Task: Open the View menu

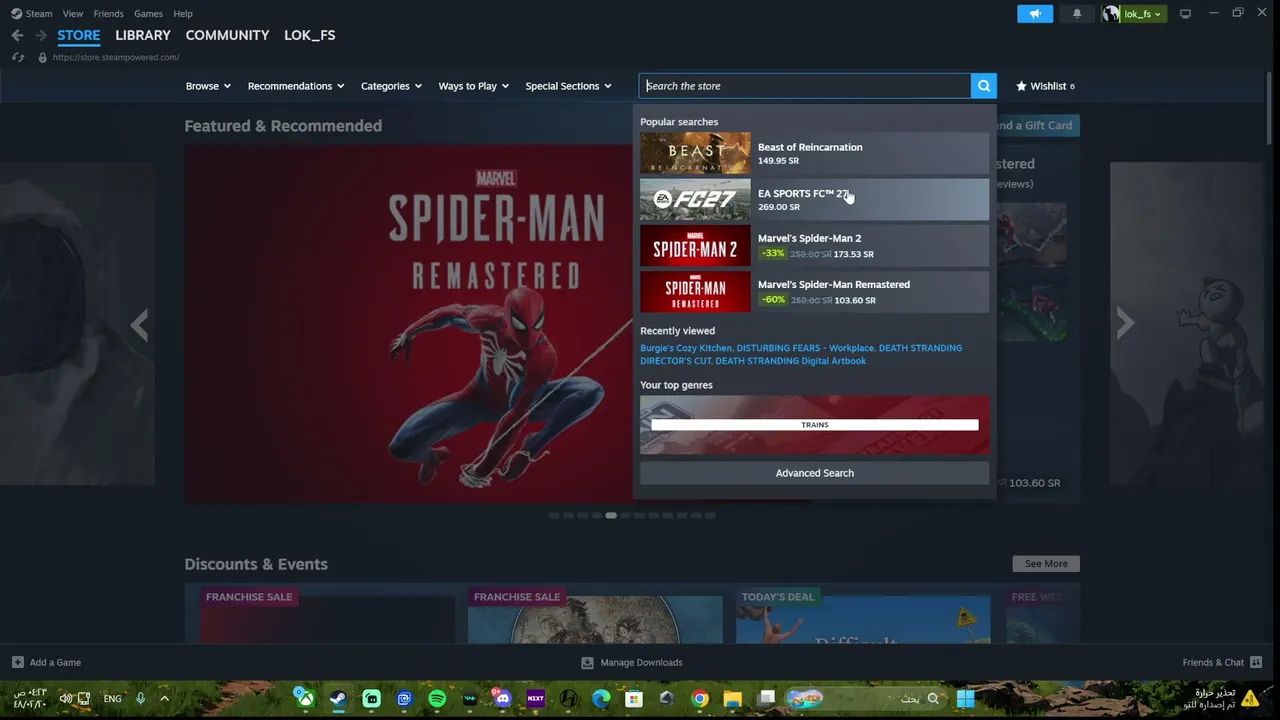Action: [73, 14]
